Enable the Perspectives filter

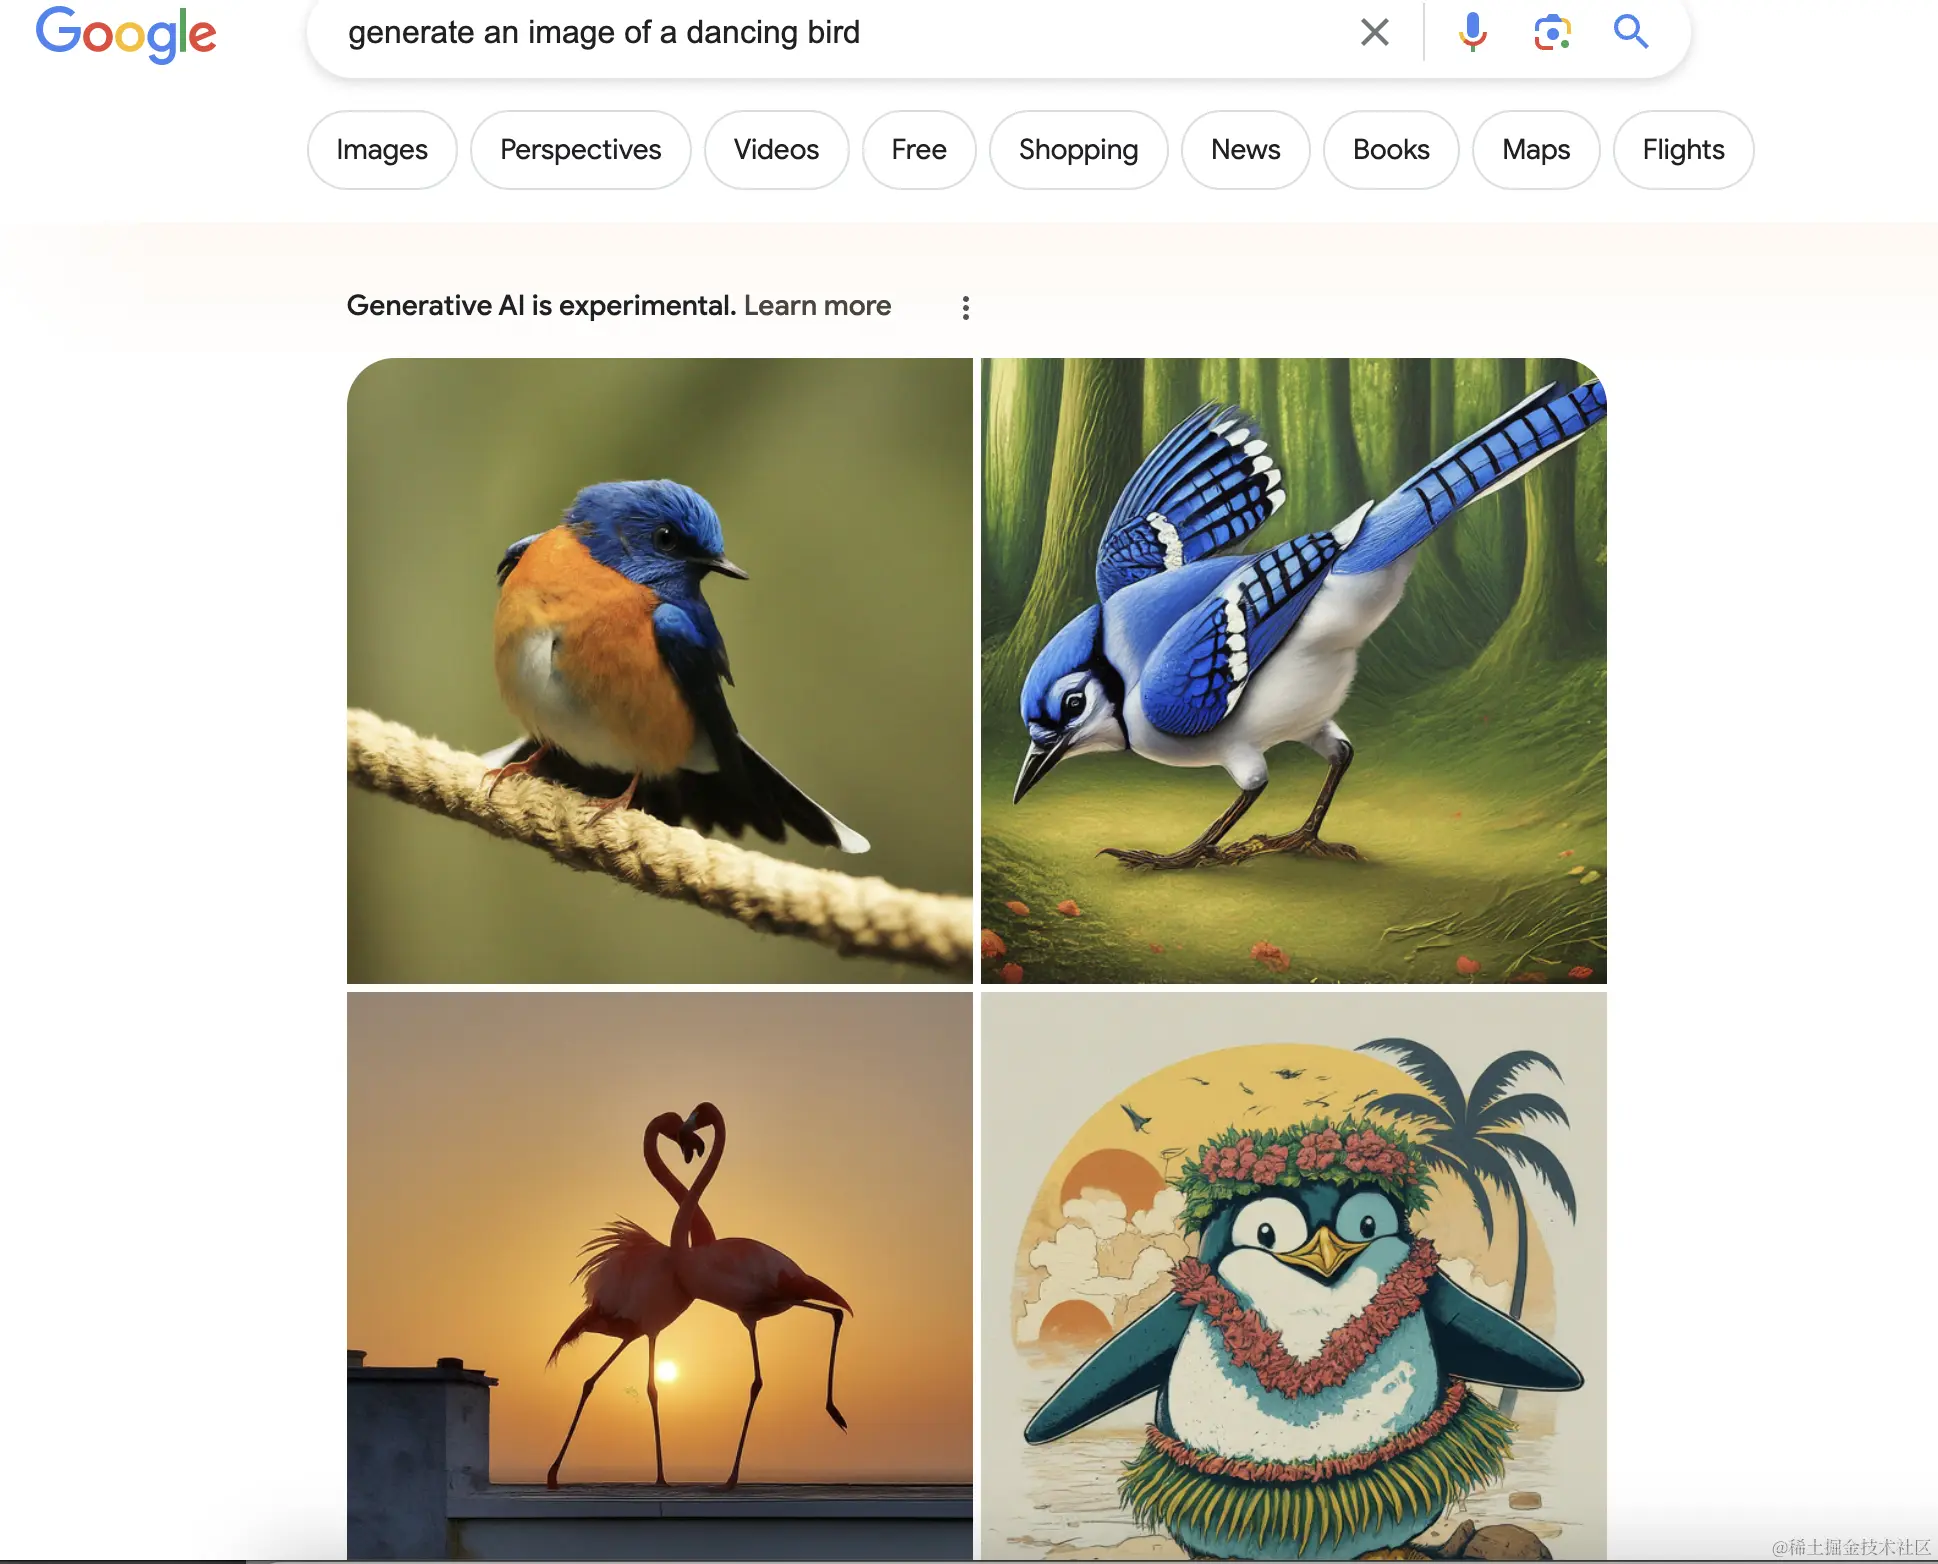pos(581,150)
